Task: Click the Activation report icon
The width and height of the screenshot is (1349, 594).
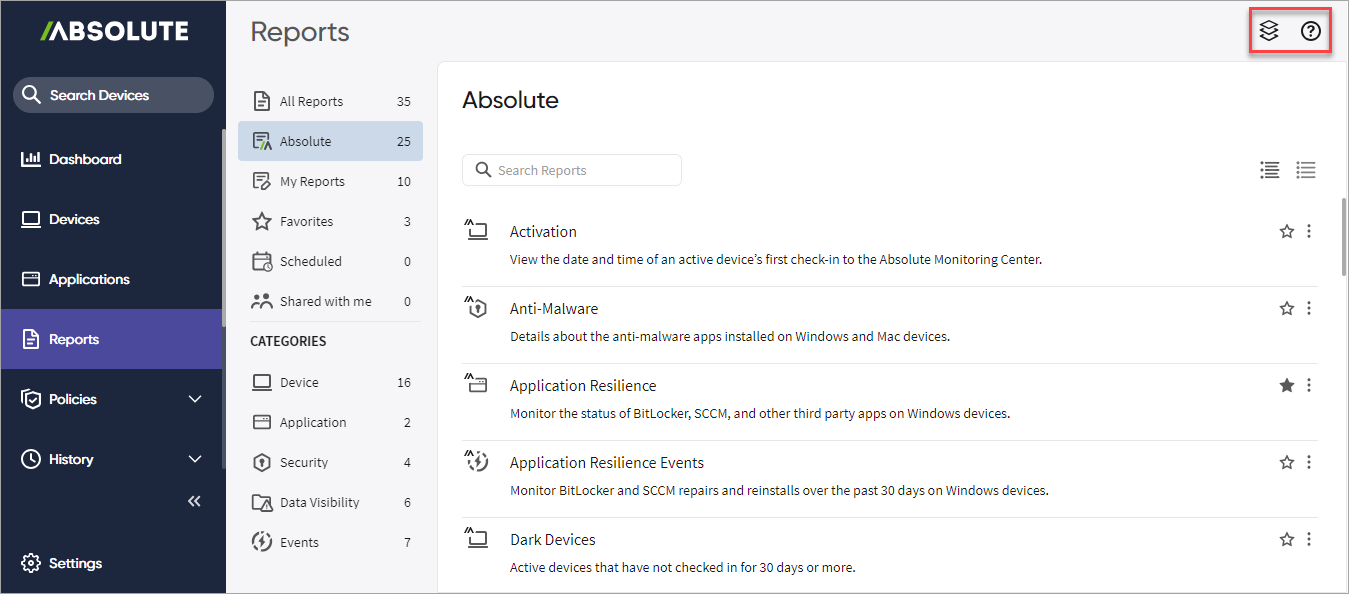Action: click(x=477, y=231)
